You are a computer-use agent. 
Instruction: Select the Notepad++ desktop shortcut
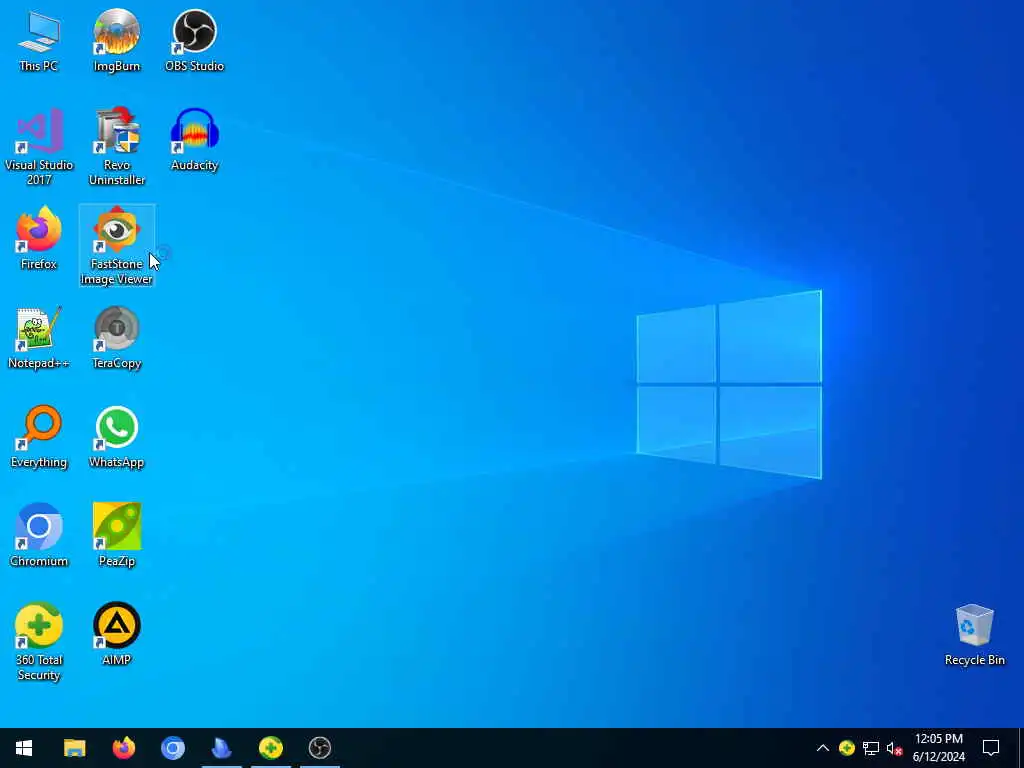(39, 338)
